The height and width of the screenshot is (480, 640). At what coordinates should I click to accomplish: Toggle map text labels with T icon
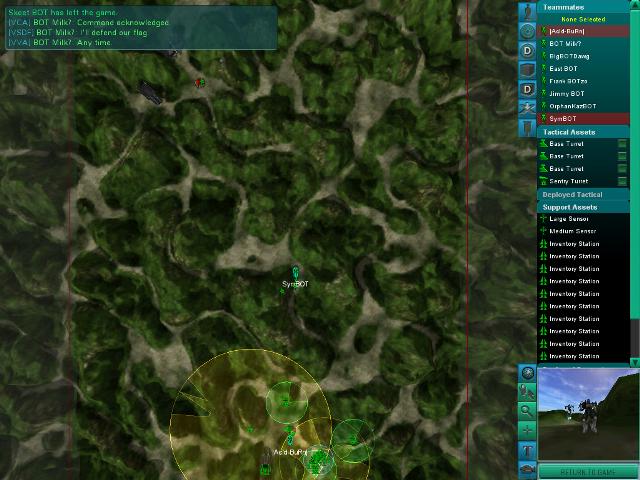527,450
